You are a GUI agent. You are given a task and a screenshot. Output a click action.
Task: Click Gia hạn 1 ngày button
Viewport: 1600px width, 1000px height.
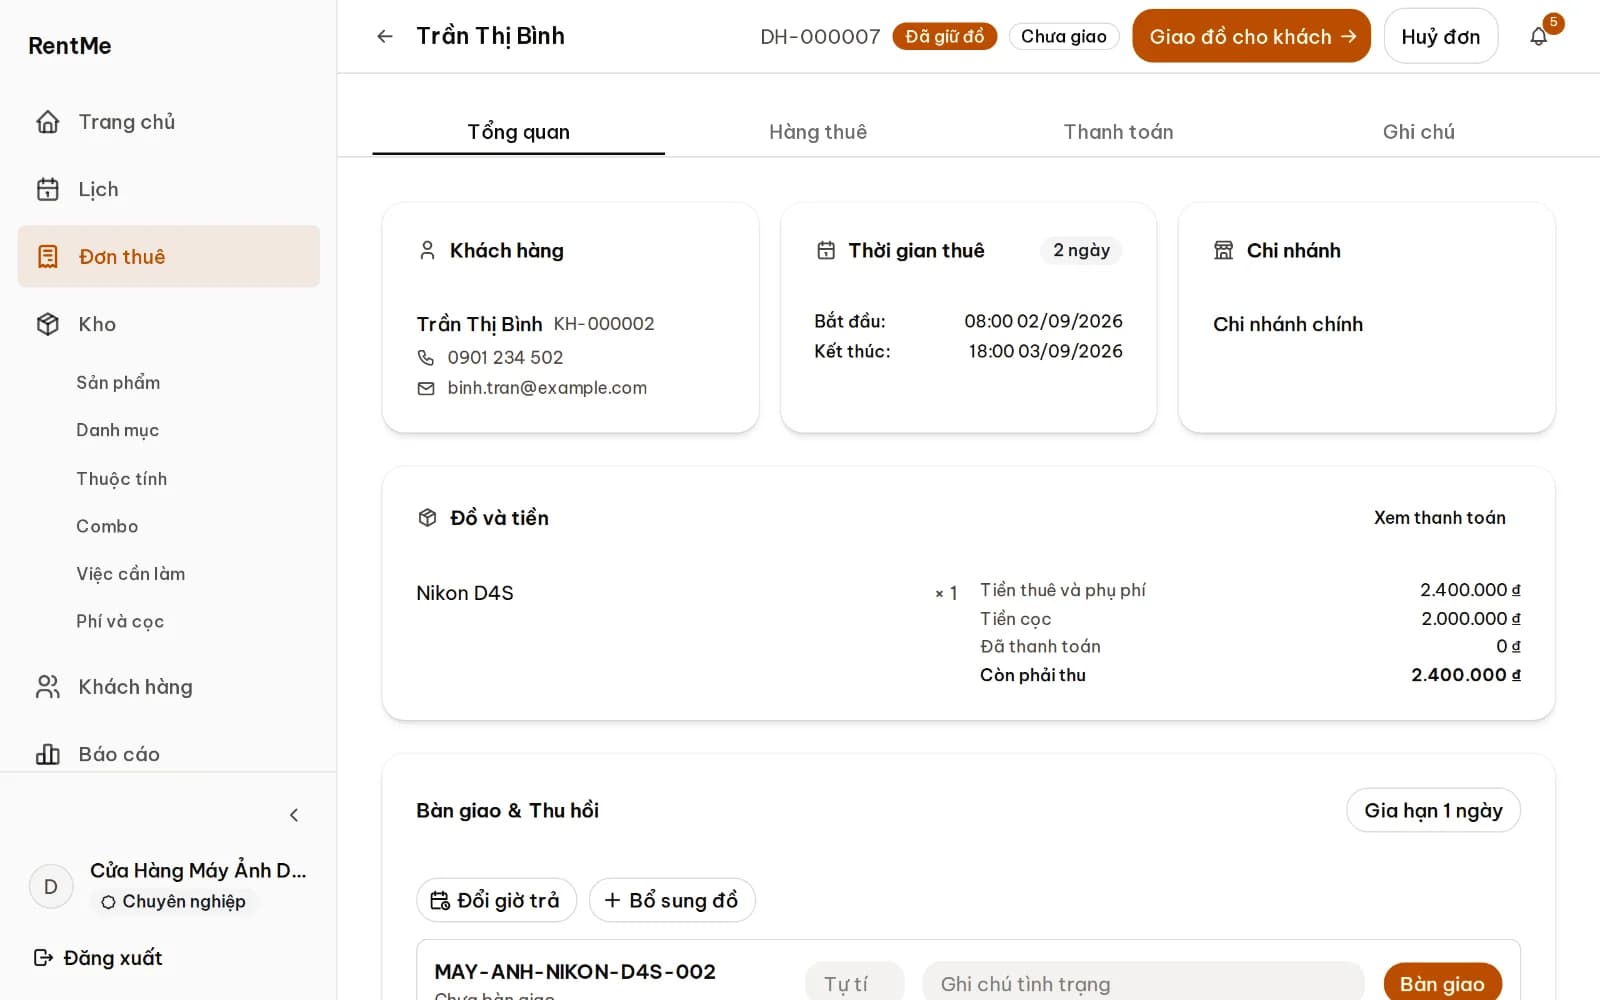1433,811
